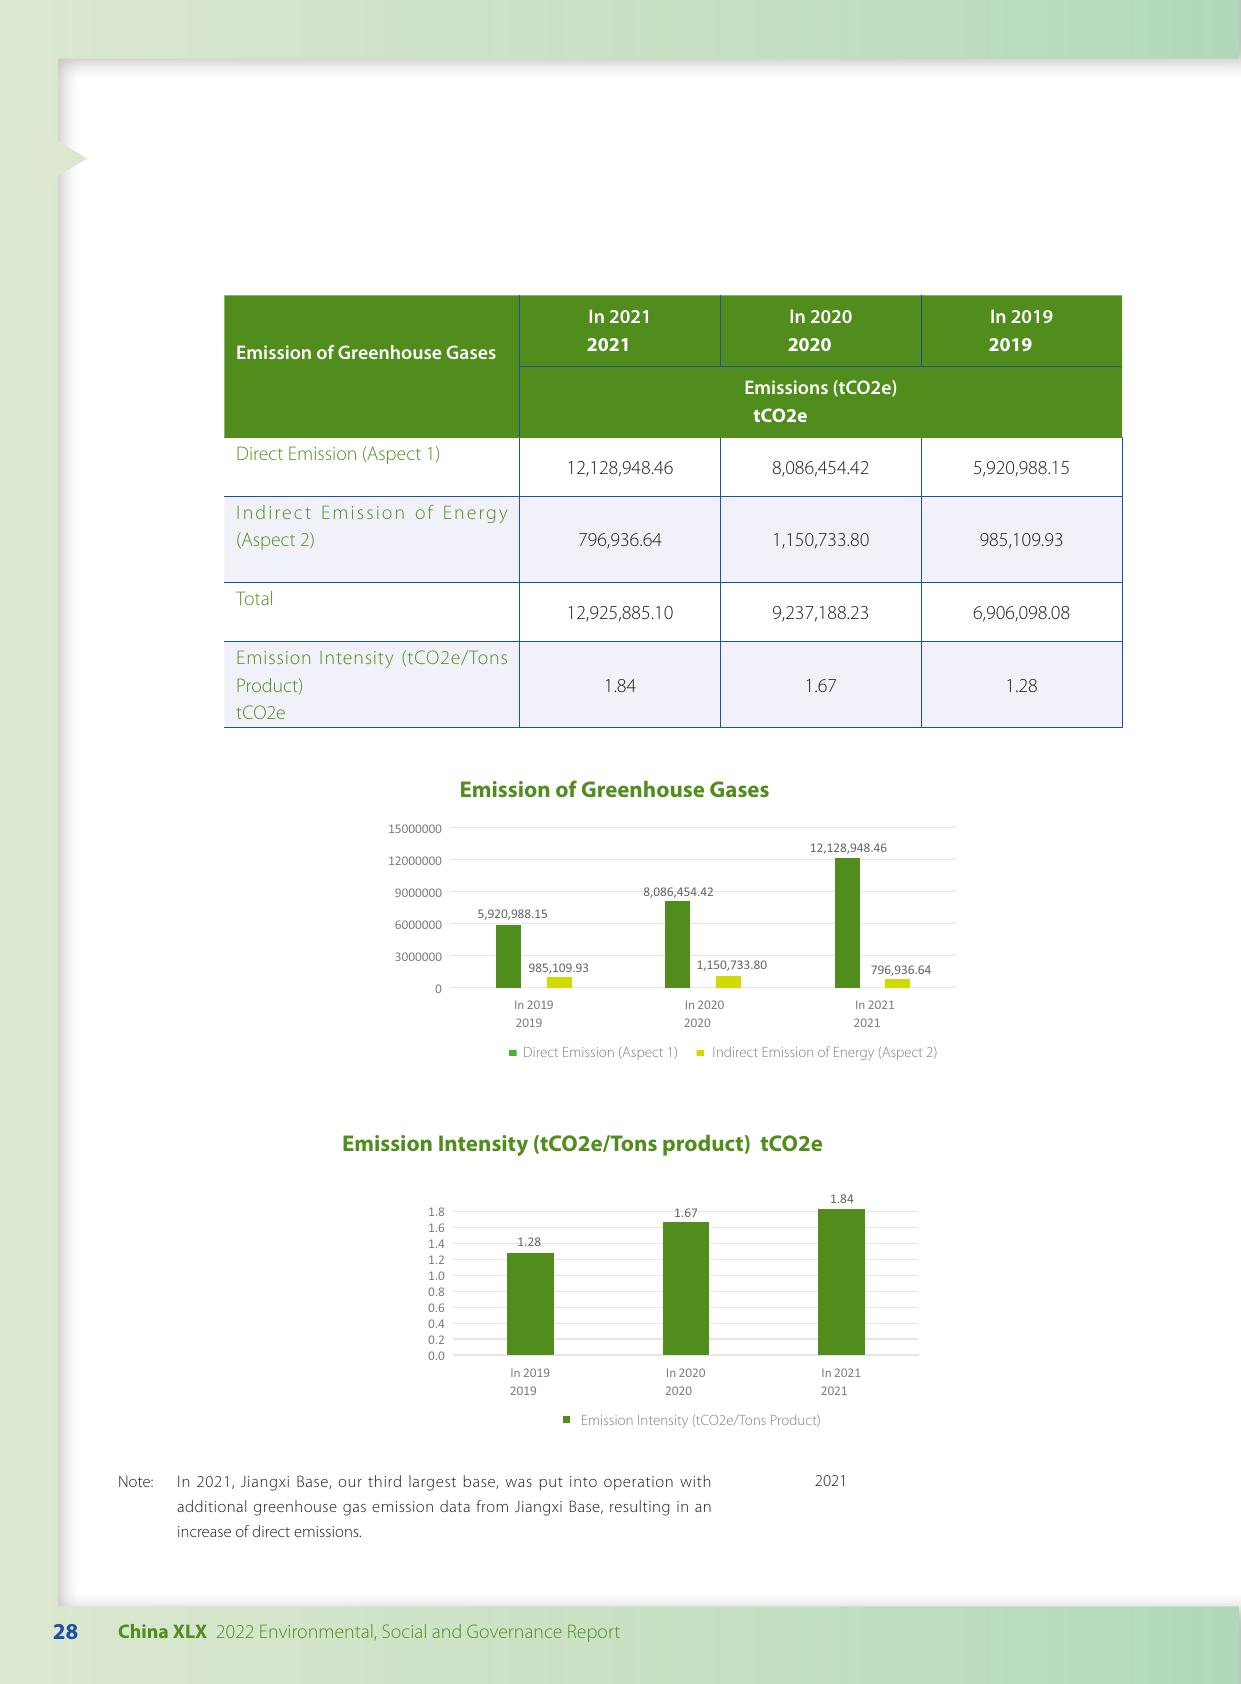Screen dimensions: 1241x1684
Task: Click the 'Note:' label
Action: point(136,1482)
